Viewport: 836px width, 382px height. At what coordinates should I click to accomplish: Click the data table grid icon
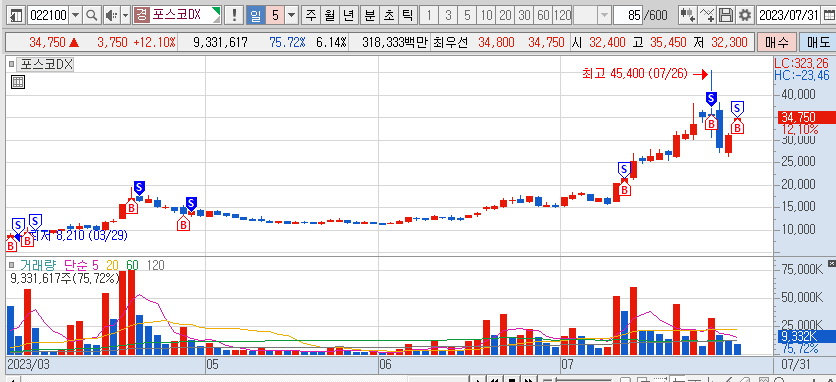(18, 82)
